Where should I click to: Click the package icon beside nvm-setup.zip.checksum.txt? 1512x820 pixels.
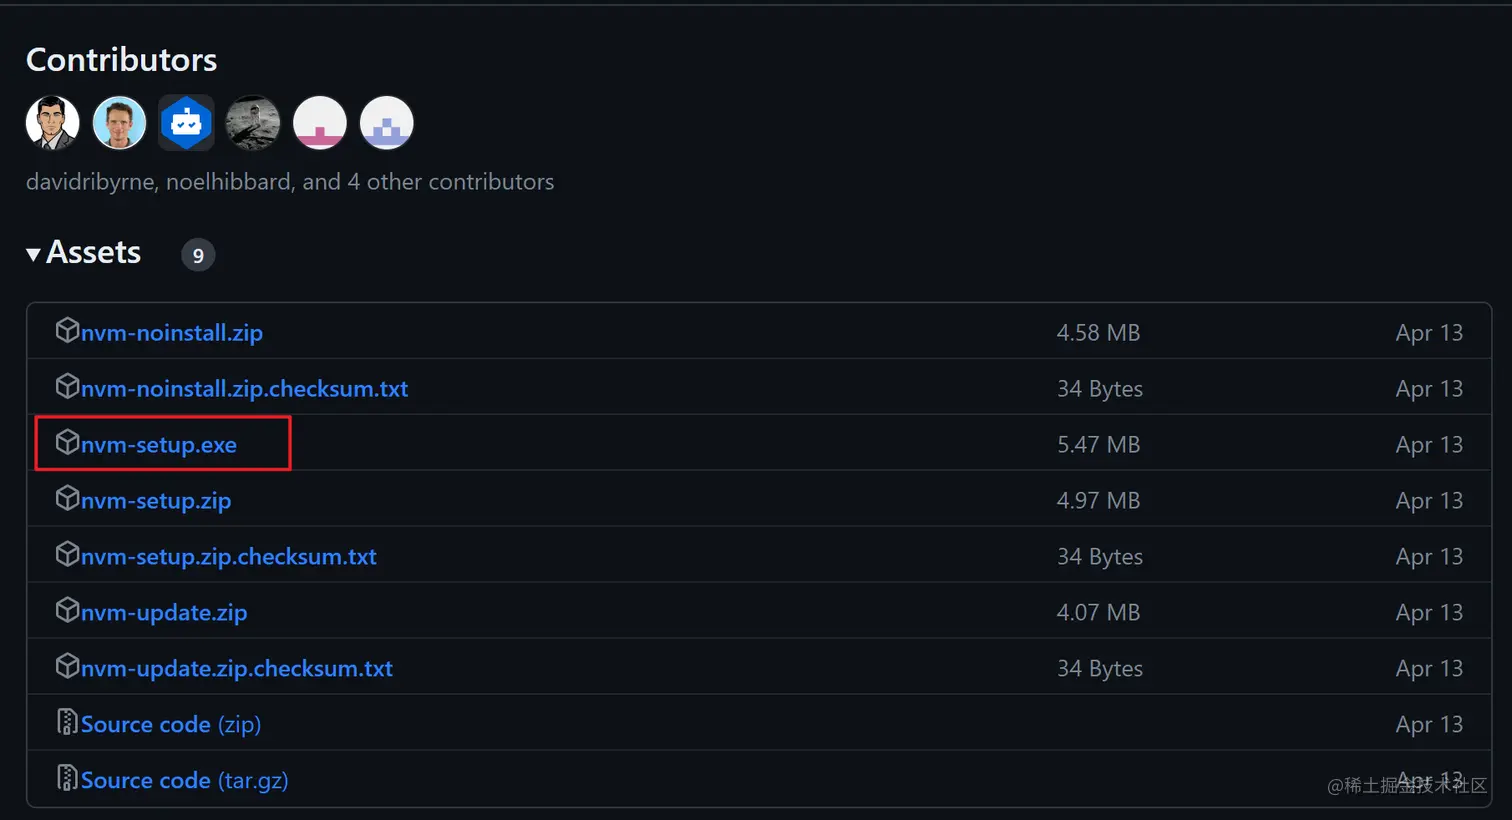(67, 554)
